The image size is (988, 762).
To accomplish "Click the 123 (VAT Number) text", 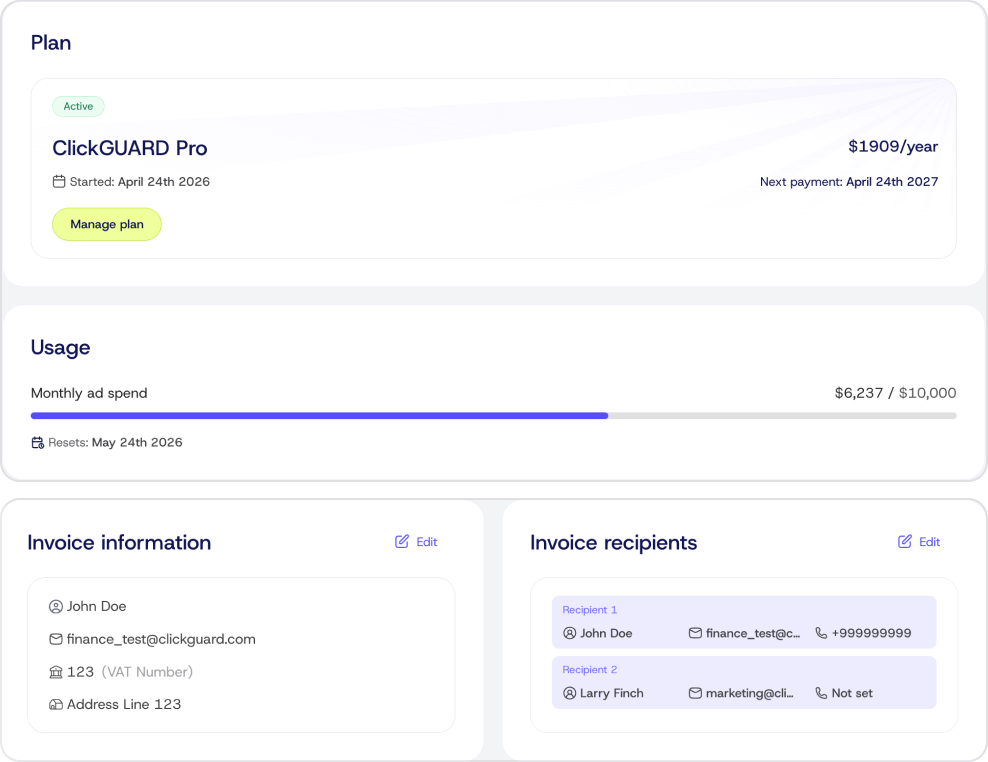I will pos(130,672).
